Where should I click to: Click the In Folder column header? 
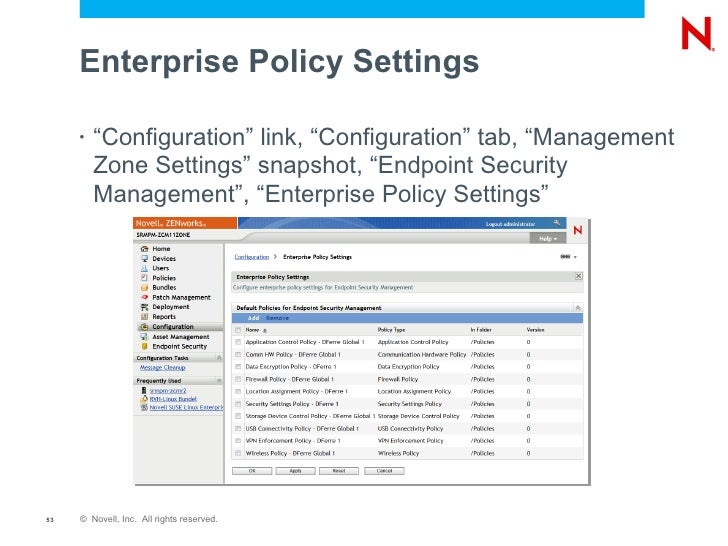click(x=481, y=330)
